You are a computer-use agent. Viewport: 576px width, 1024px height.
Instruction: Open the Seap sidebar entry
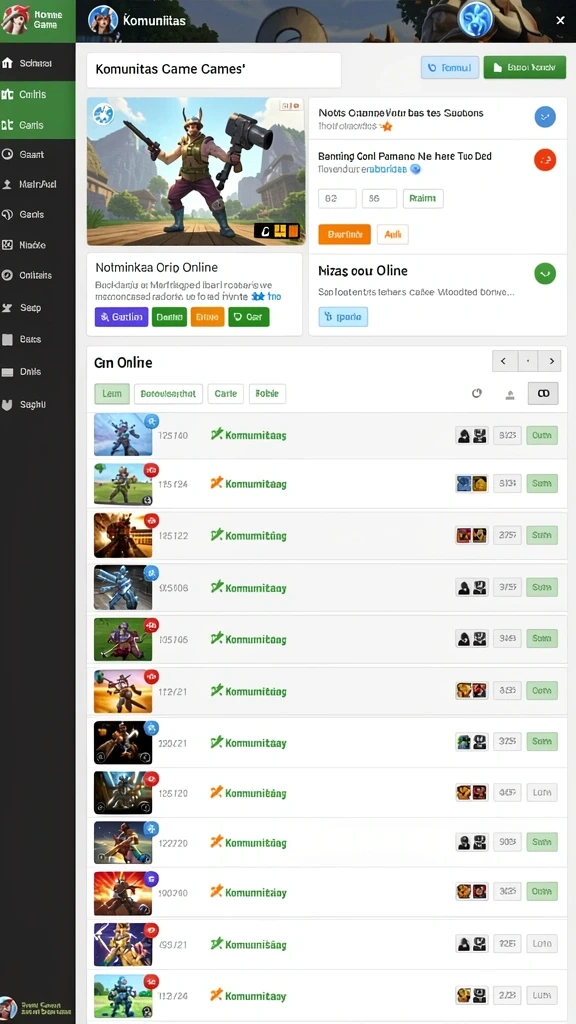click(x=38, y=307)
